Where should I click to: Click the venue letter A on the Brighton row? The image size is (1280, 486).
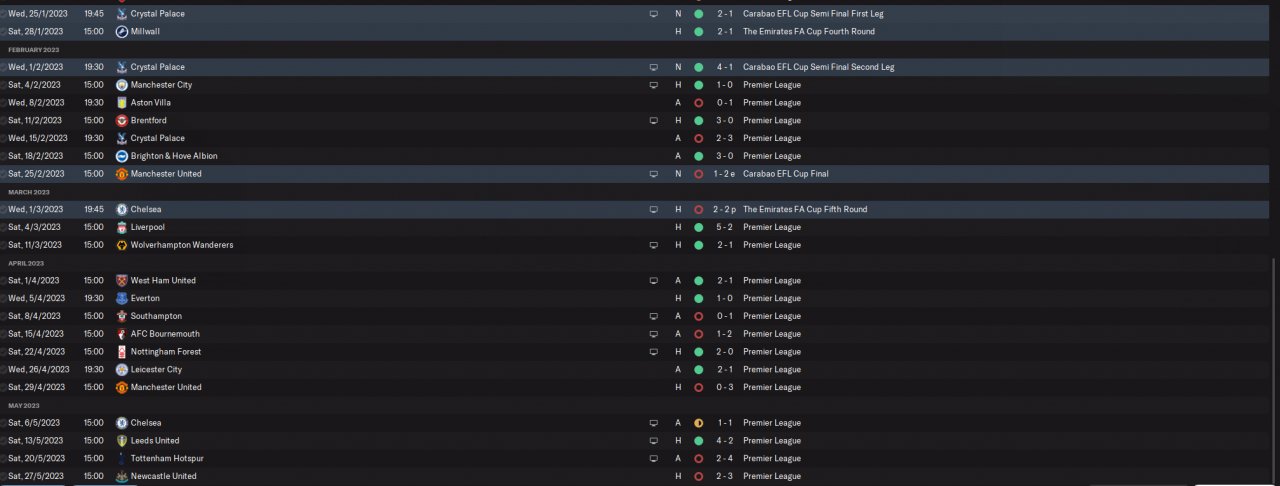[678, 156]
